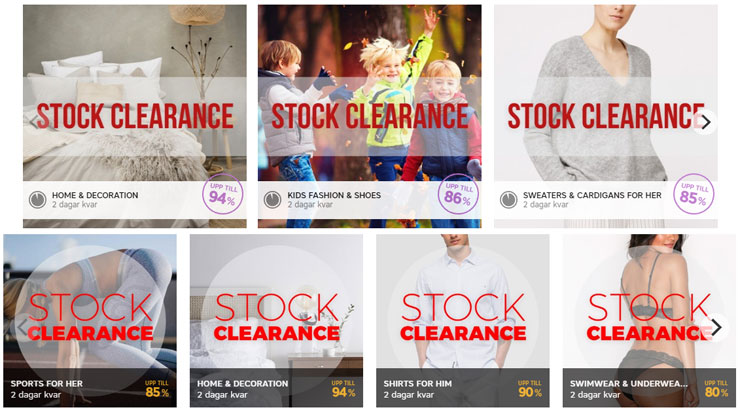This screenshot has width=740, height=414.
Task: Open the Sweaters & Cardigans For Her banner
Action: (606, 116)
